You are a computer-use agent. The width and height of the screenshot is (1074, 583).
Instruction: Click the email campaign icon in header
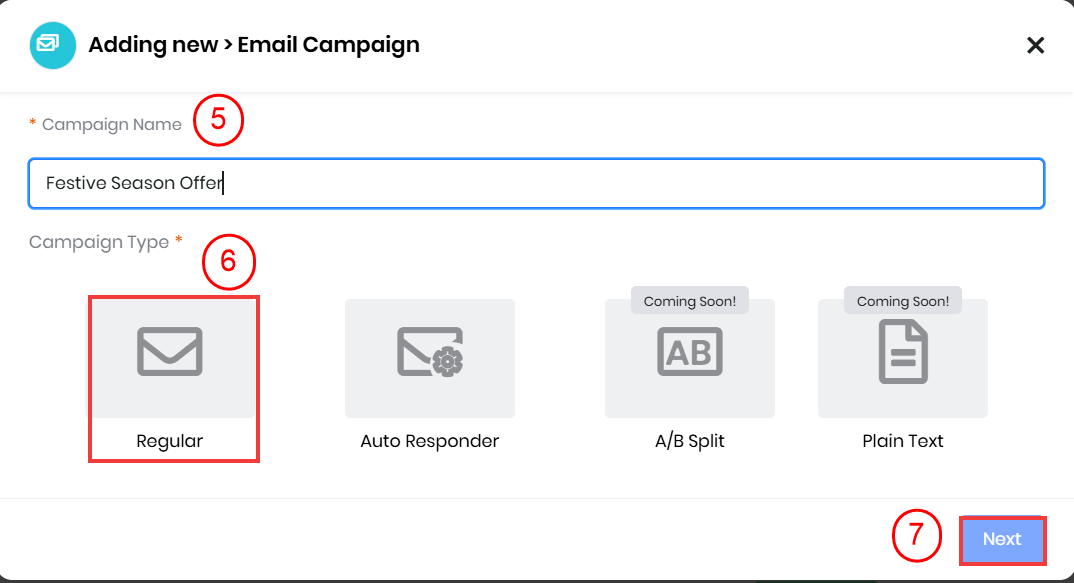click(x=53, y=45)
